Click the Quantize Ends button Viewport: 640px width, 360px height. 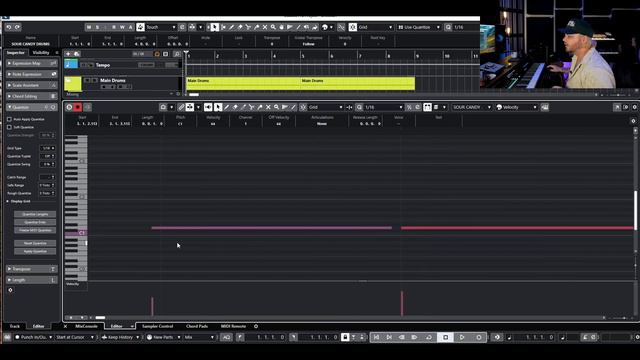tap(35, 222)
